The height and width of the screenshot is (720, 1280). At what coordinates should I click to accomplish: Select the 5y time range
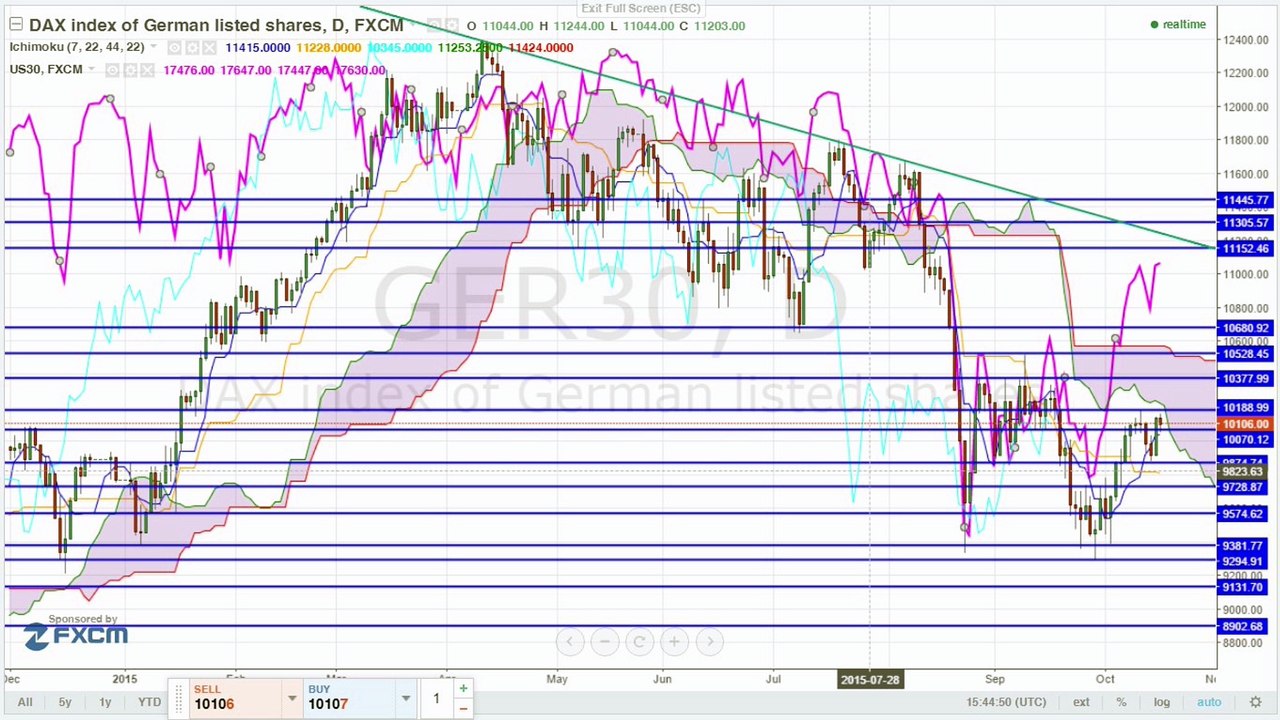[65, 702]
